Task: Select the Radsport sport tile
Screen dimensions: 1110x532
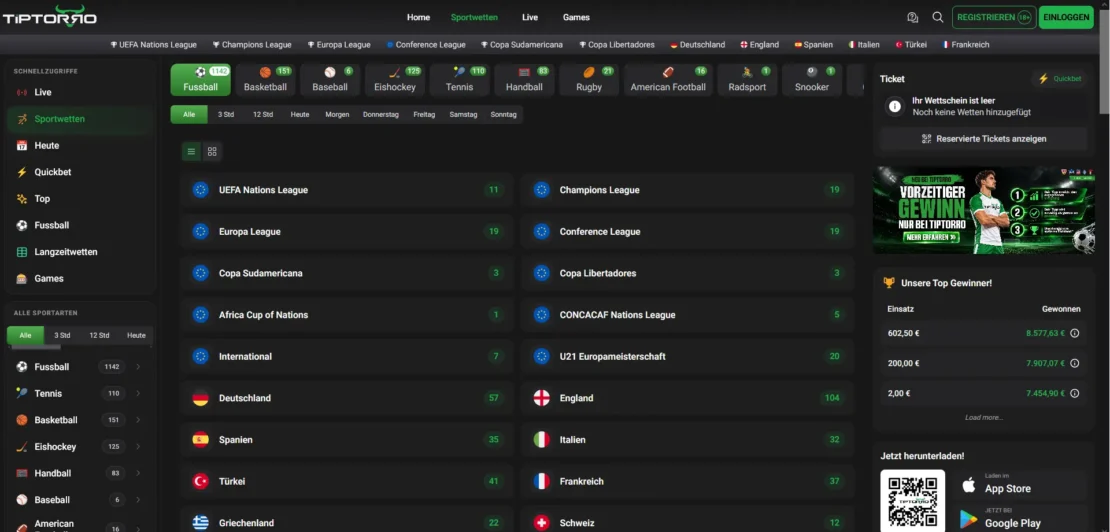Action: coord(748,80)
